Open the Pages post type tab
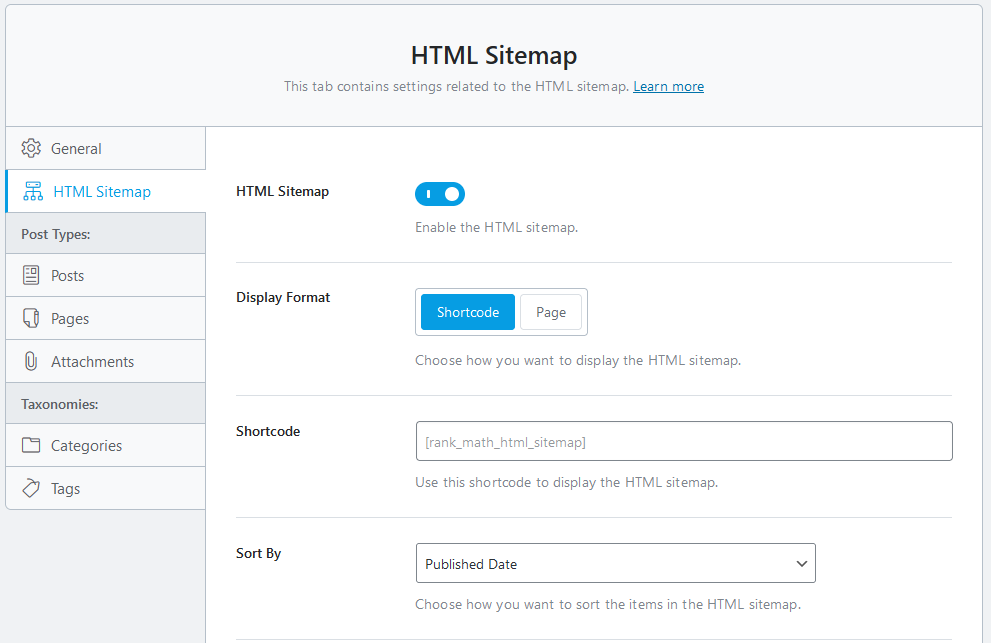The width and height of the screenshot is (991, 643). (x=106, y=318)
